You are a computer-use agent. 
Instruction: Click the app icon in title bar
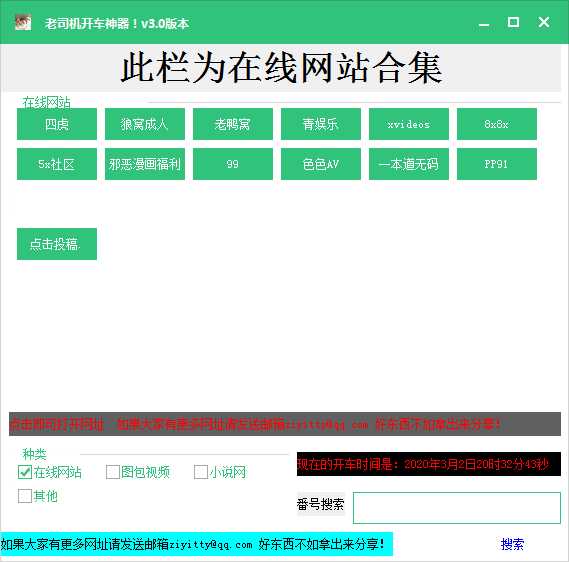click(x=23, y=22)
